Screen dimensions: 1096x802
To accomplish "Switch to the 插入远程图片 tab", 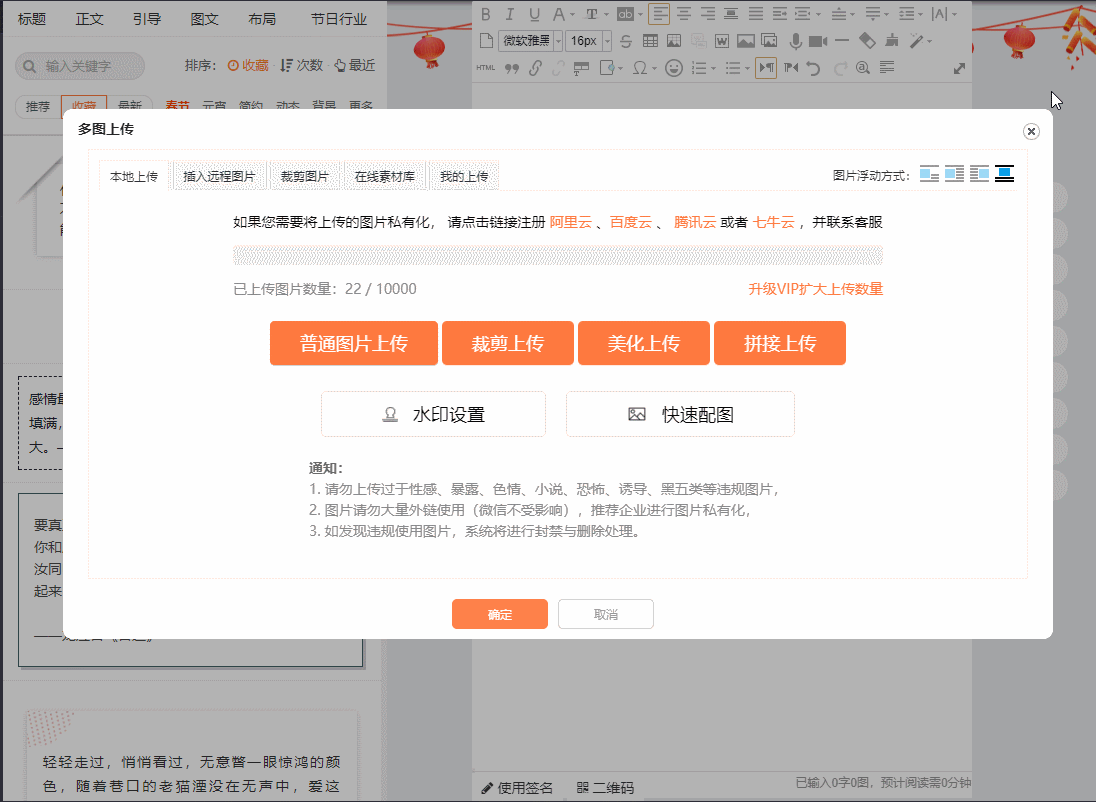I will (x=219, y=176).
